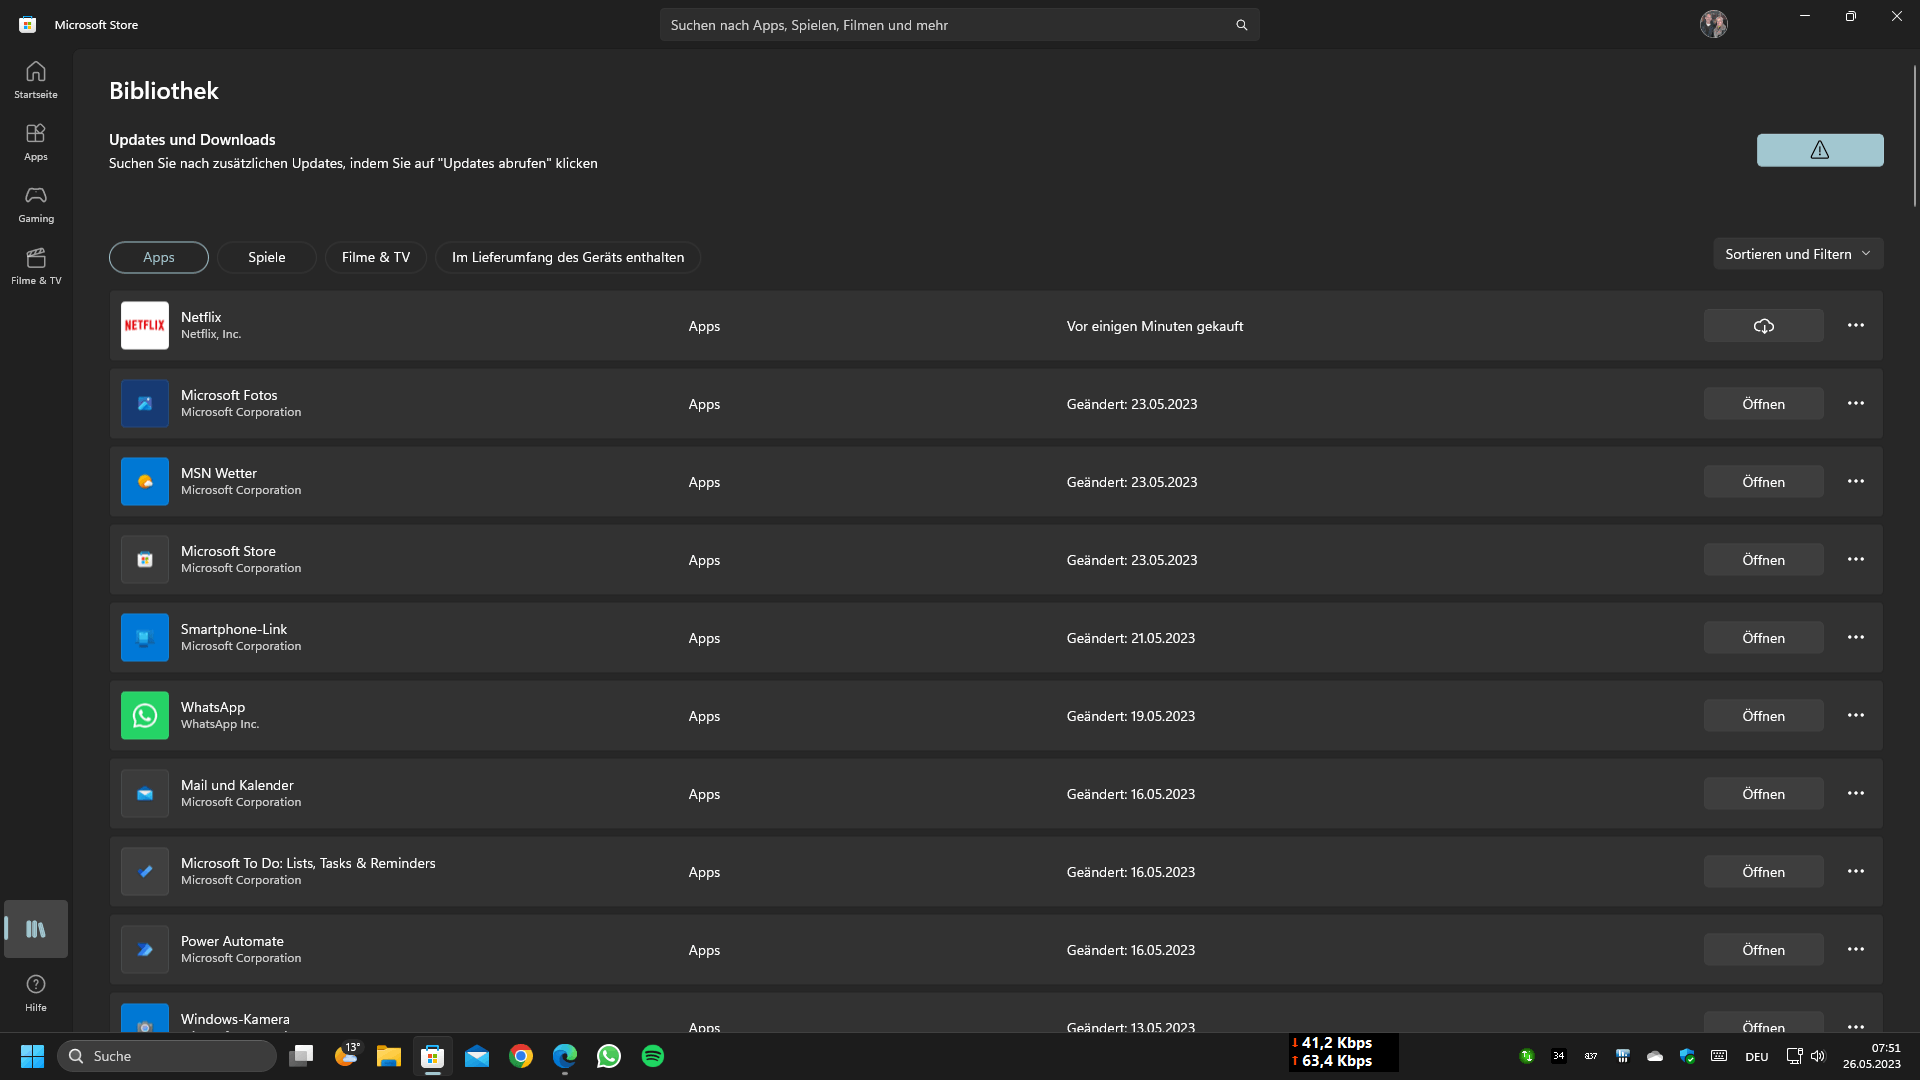Click the WhatsApp app icon in list
This screenshot has height=1080, width=1920.
pos(145,716)
